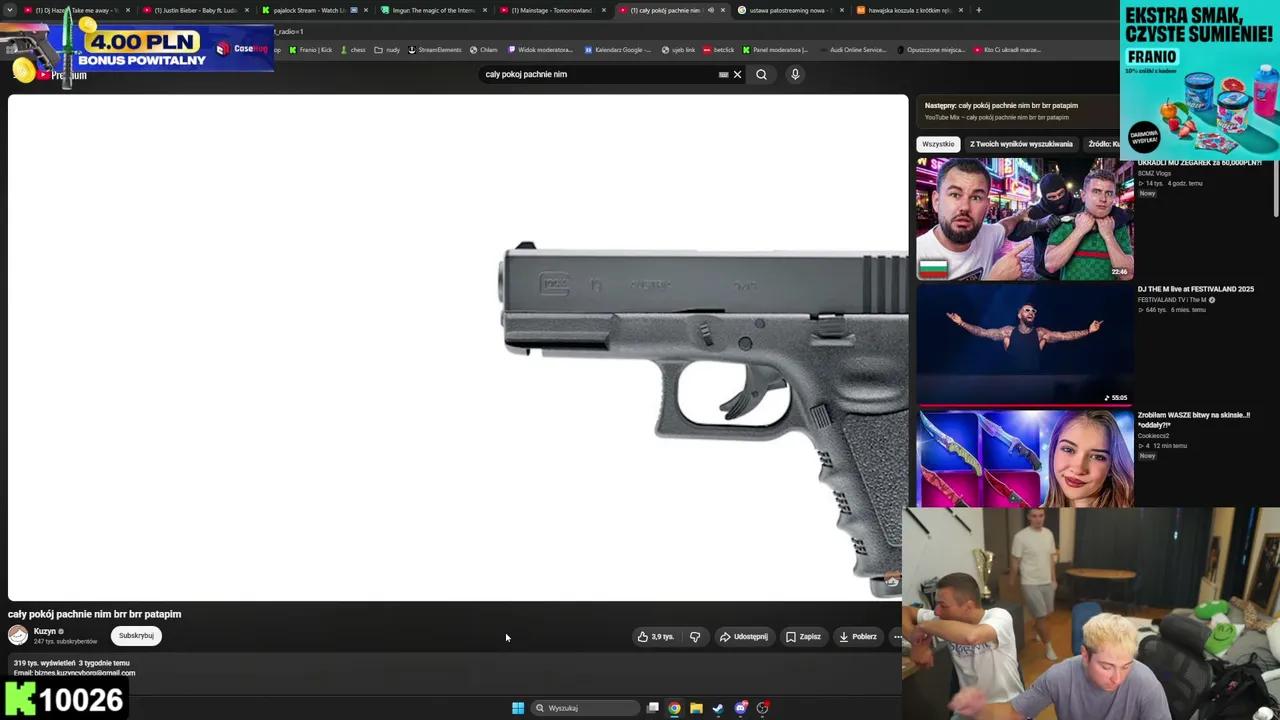Open Steam from the taskbar
1280x720 pixels.
click(718, 708)
